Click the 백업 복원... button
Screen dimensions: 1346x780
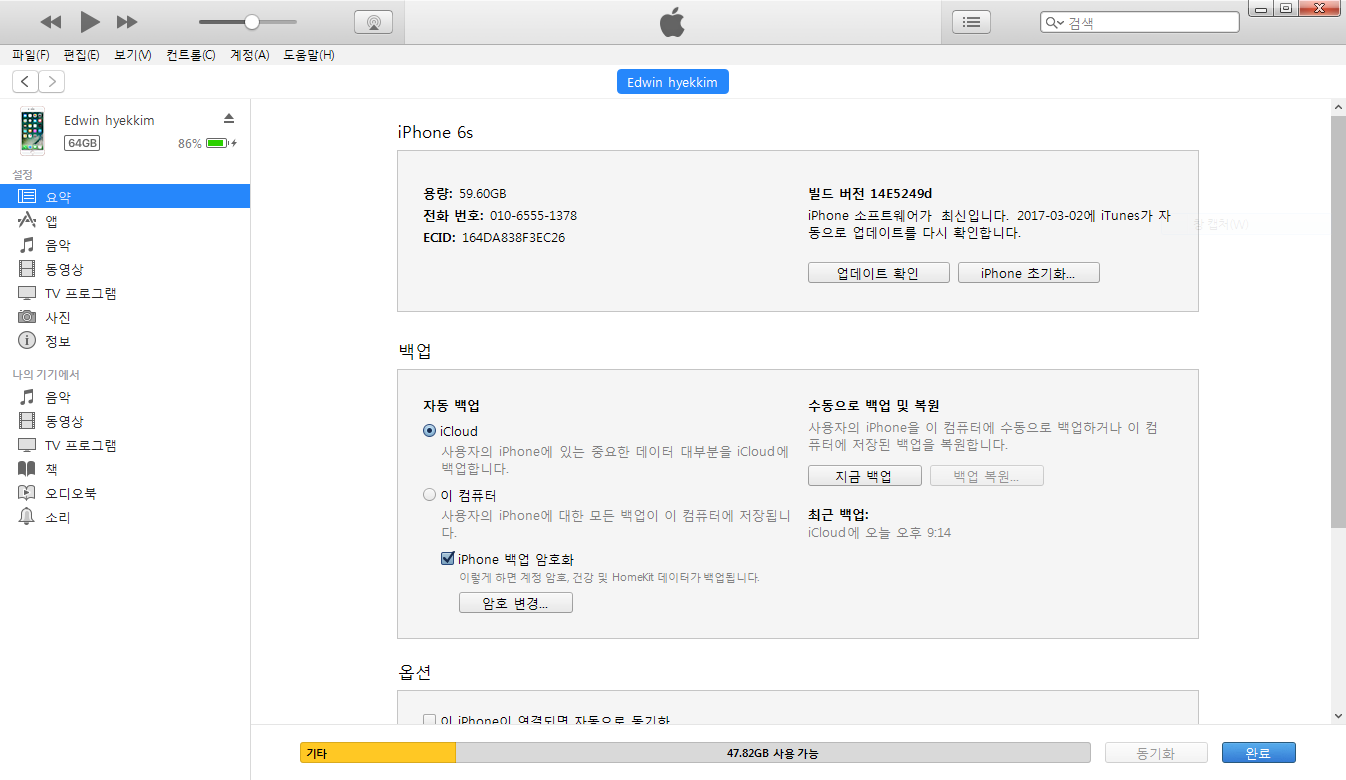(x=986, y=476)
